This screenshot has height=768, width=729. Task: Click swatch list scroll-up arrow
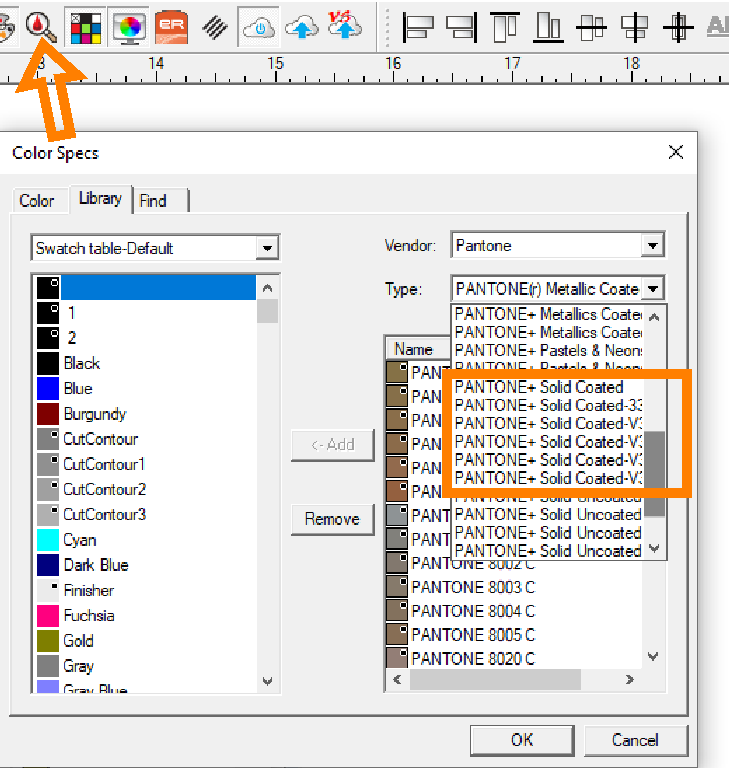tap(267, 288)
